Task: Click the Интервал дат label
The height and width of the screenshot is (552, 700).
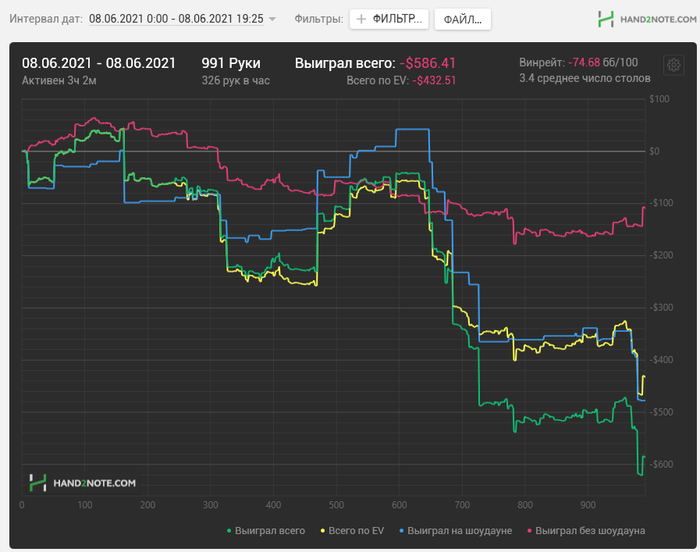Action: 46,19
